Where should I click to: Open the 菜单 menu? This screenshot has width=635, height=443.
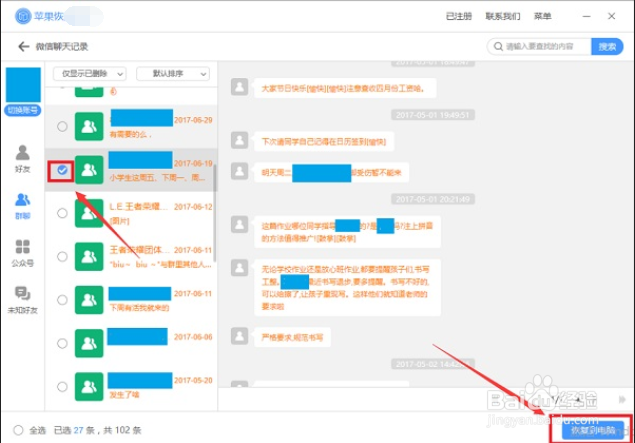[542, 16]
